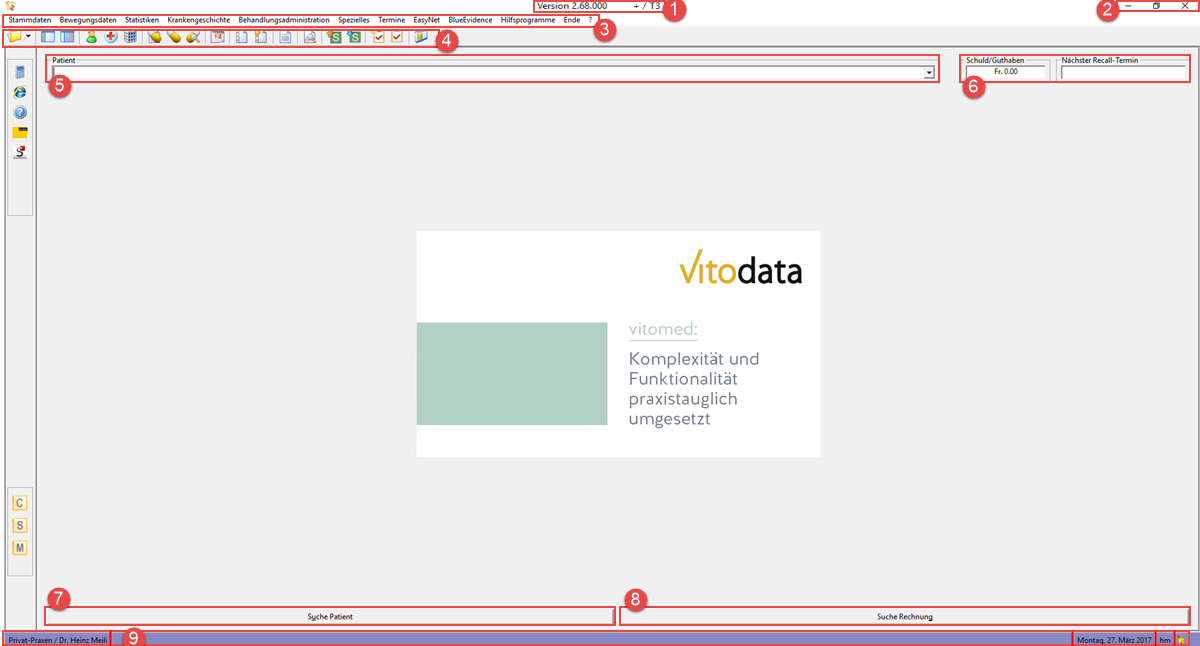Open the Termine menu
This screenshot has width=1200, height=646.
[x=392, y=20]
